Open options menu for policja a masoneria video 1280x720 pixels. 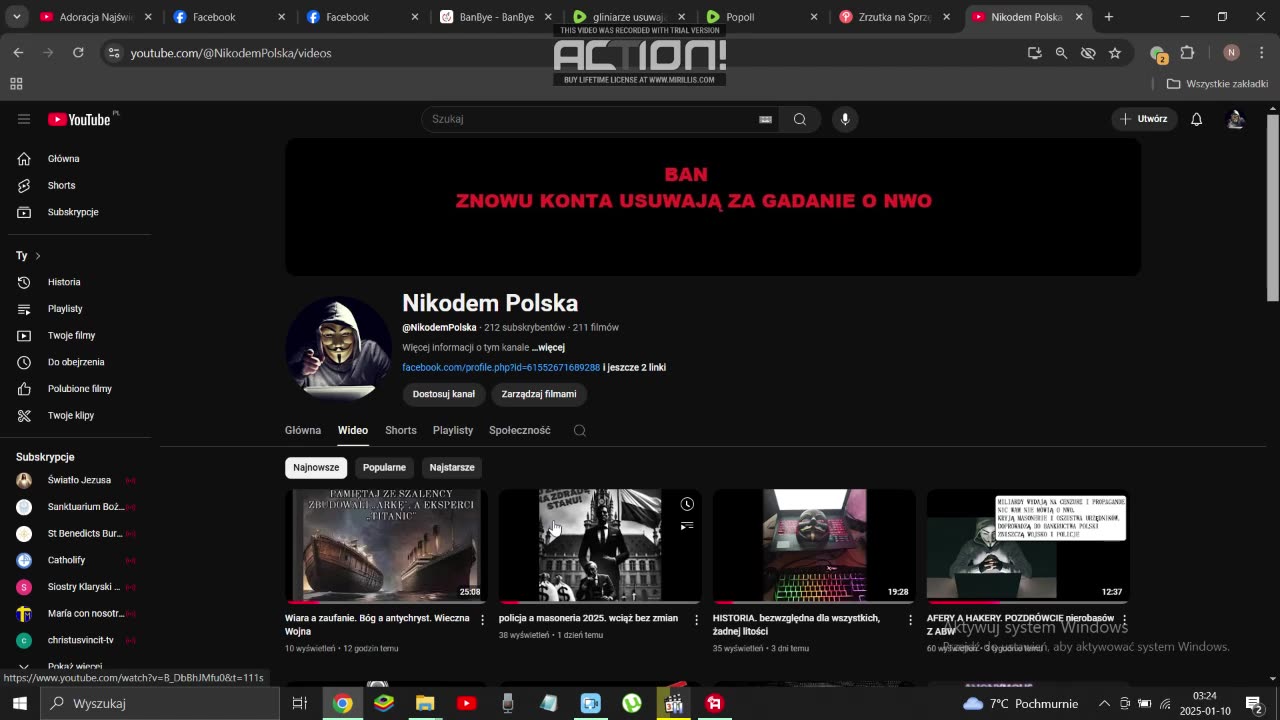[697, 620]
